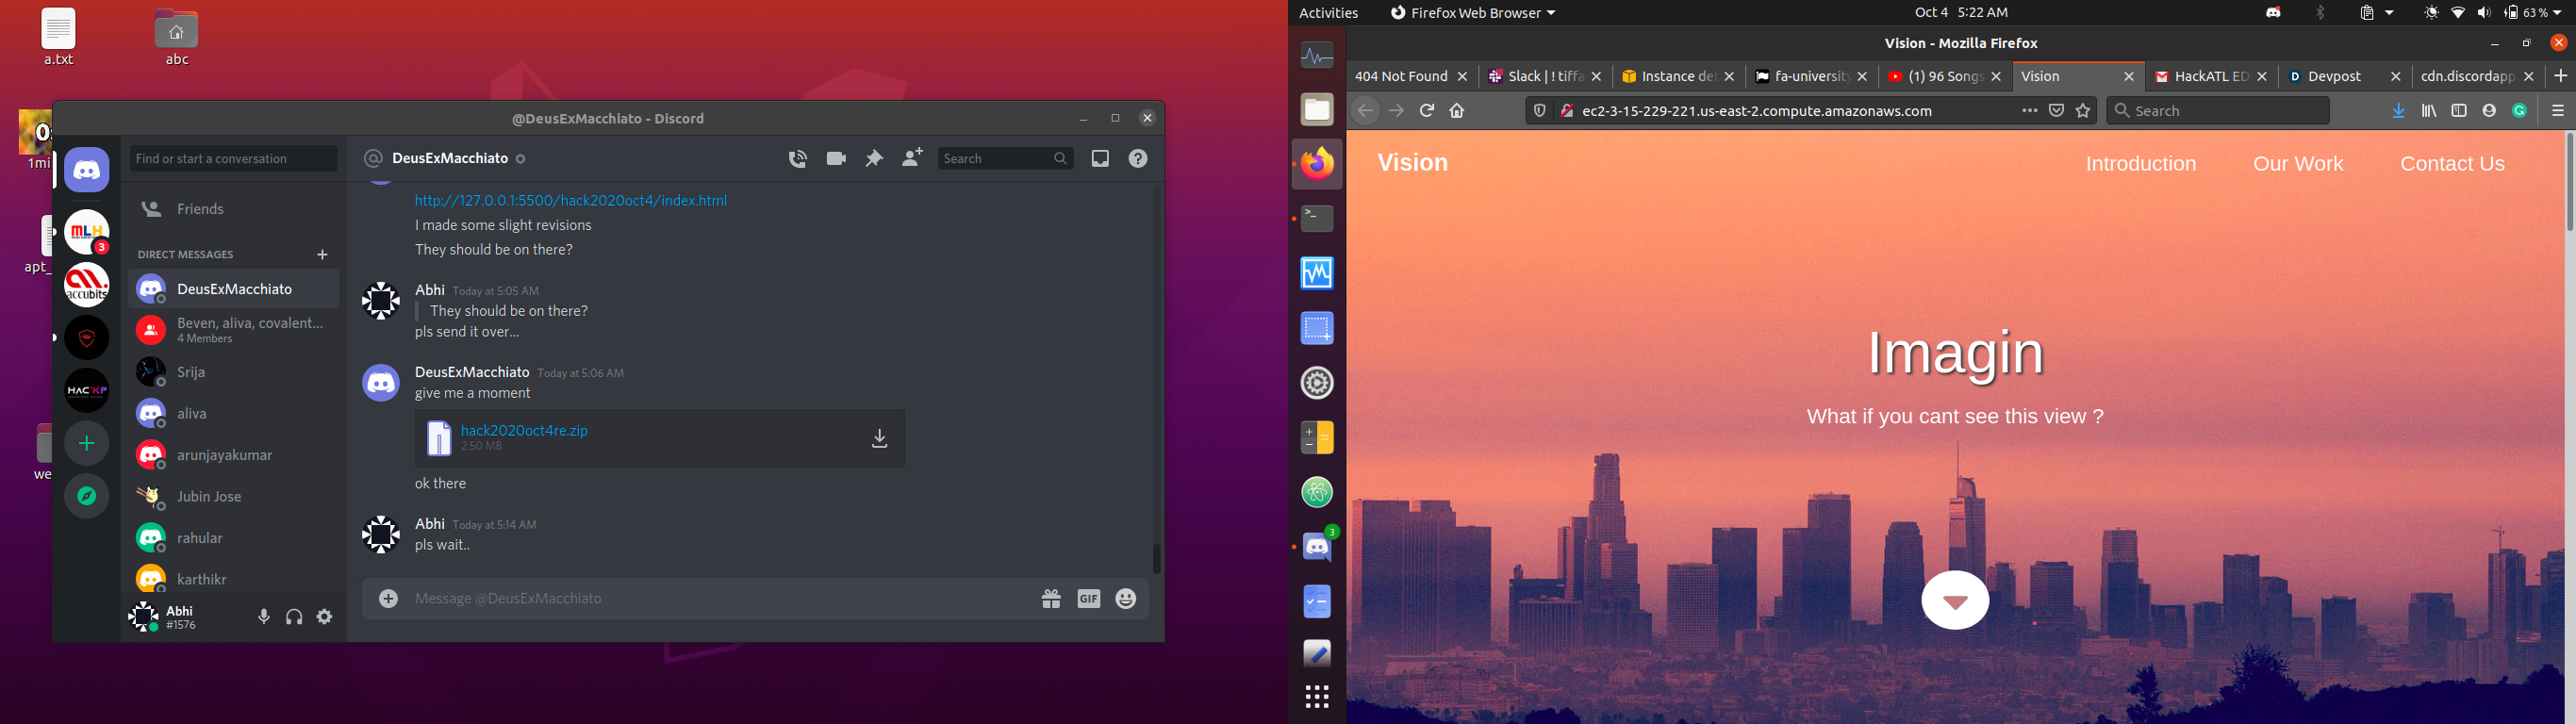Go to Firefox home page
The width and height of the screenshot is (2576, 724).
[1457, 110]
